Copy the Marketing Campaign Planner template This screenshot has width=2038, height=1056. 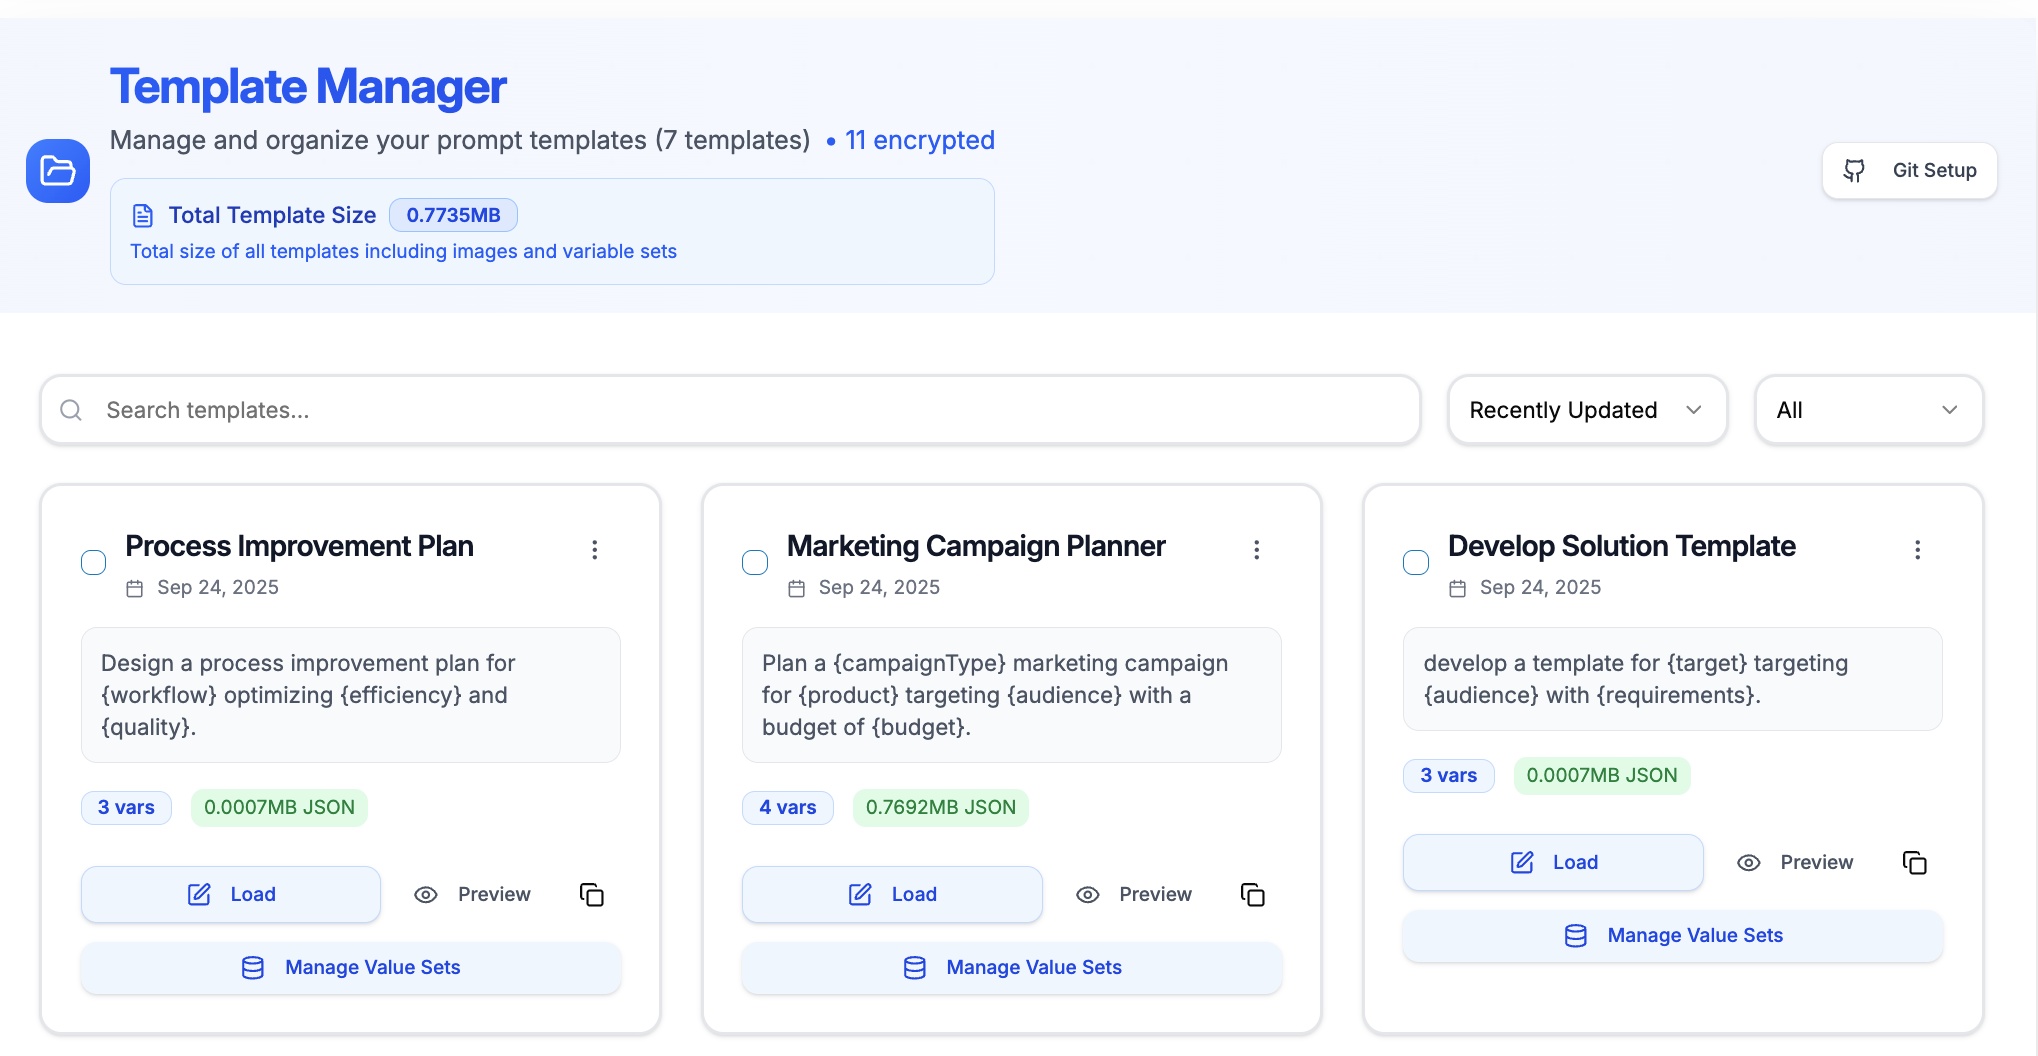click(1253, 895)
